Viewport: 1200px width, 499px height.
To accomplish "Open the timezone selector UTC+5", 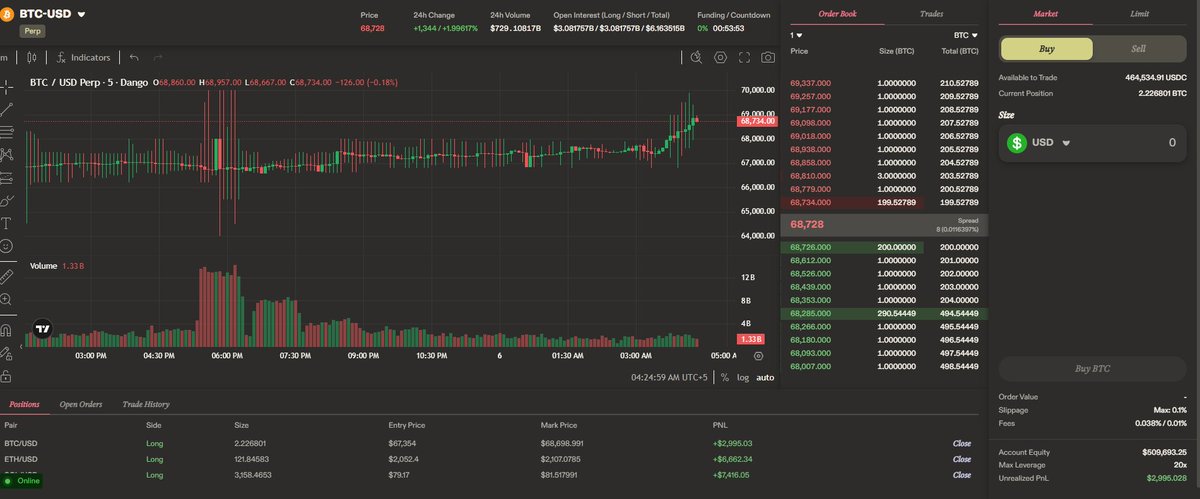I will (670, 378).
